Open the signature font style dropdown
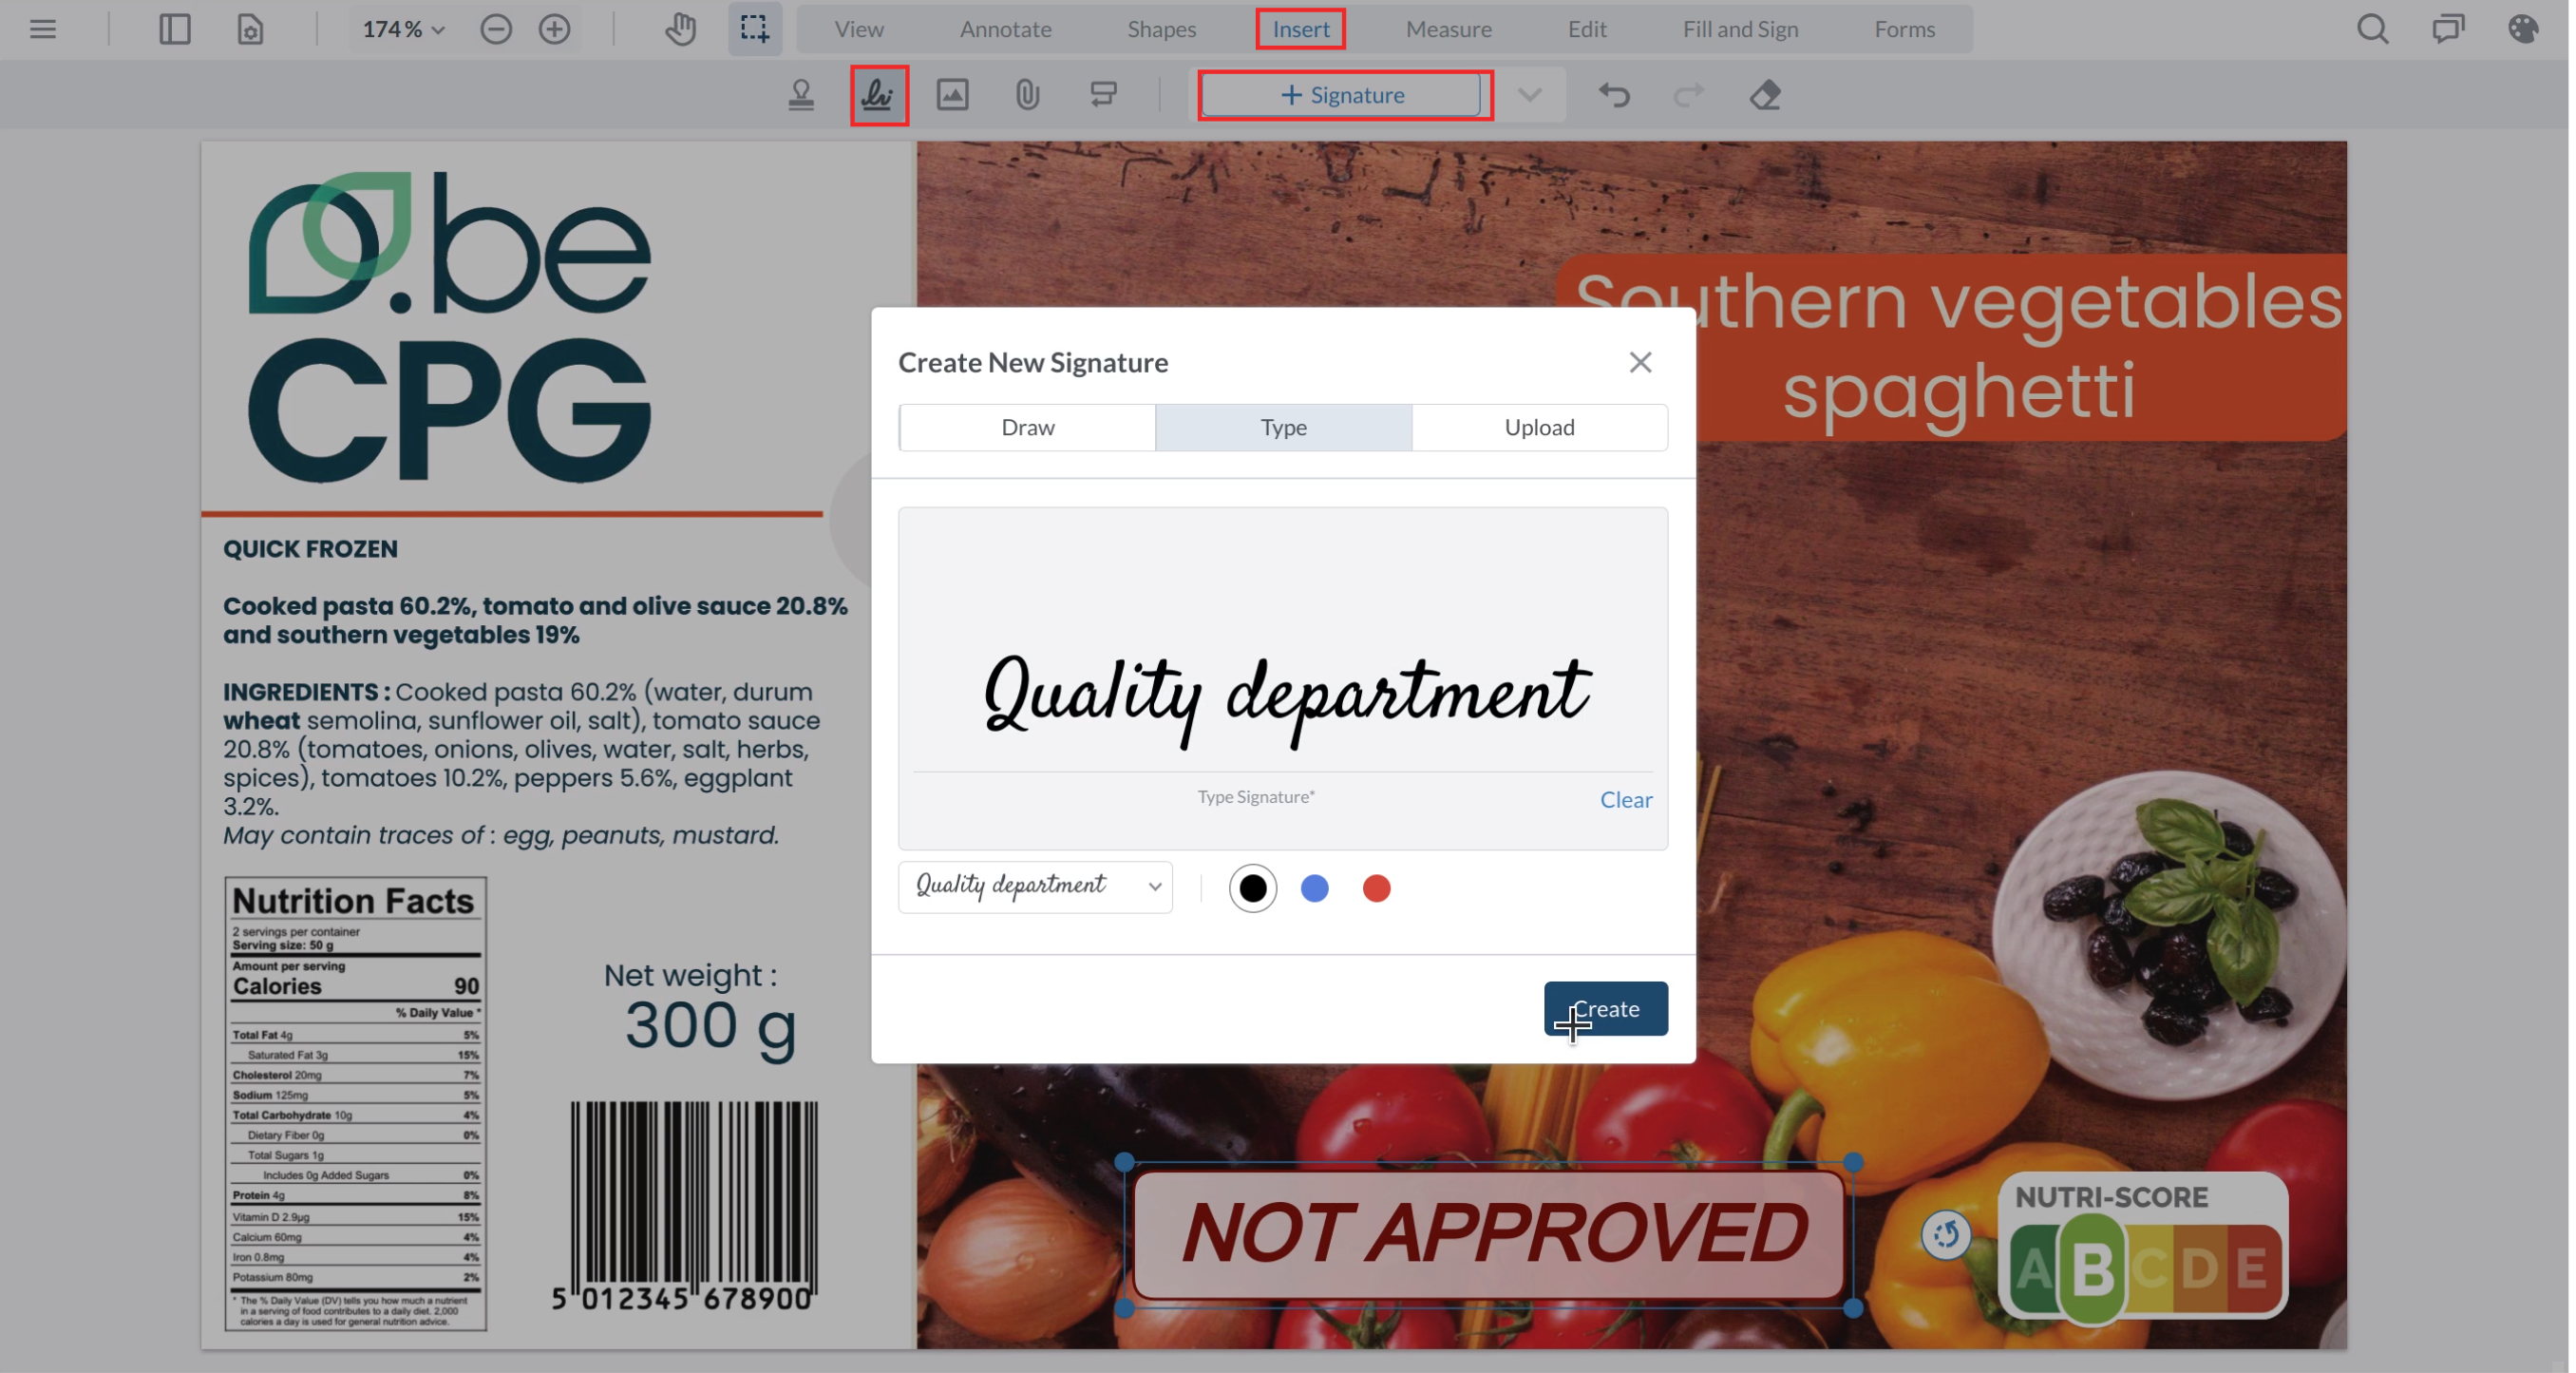 (1036, 887)
